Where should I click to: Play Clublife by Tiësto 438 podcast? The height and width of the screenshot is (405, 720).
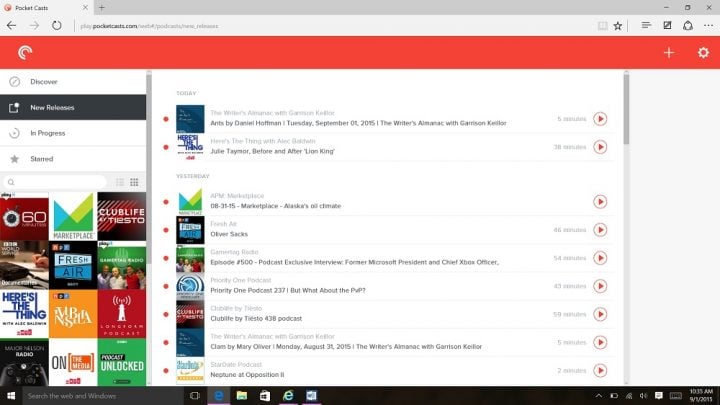(600, 314)
